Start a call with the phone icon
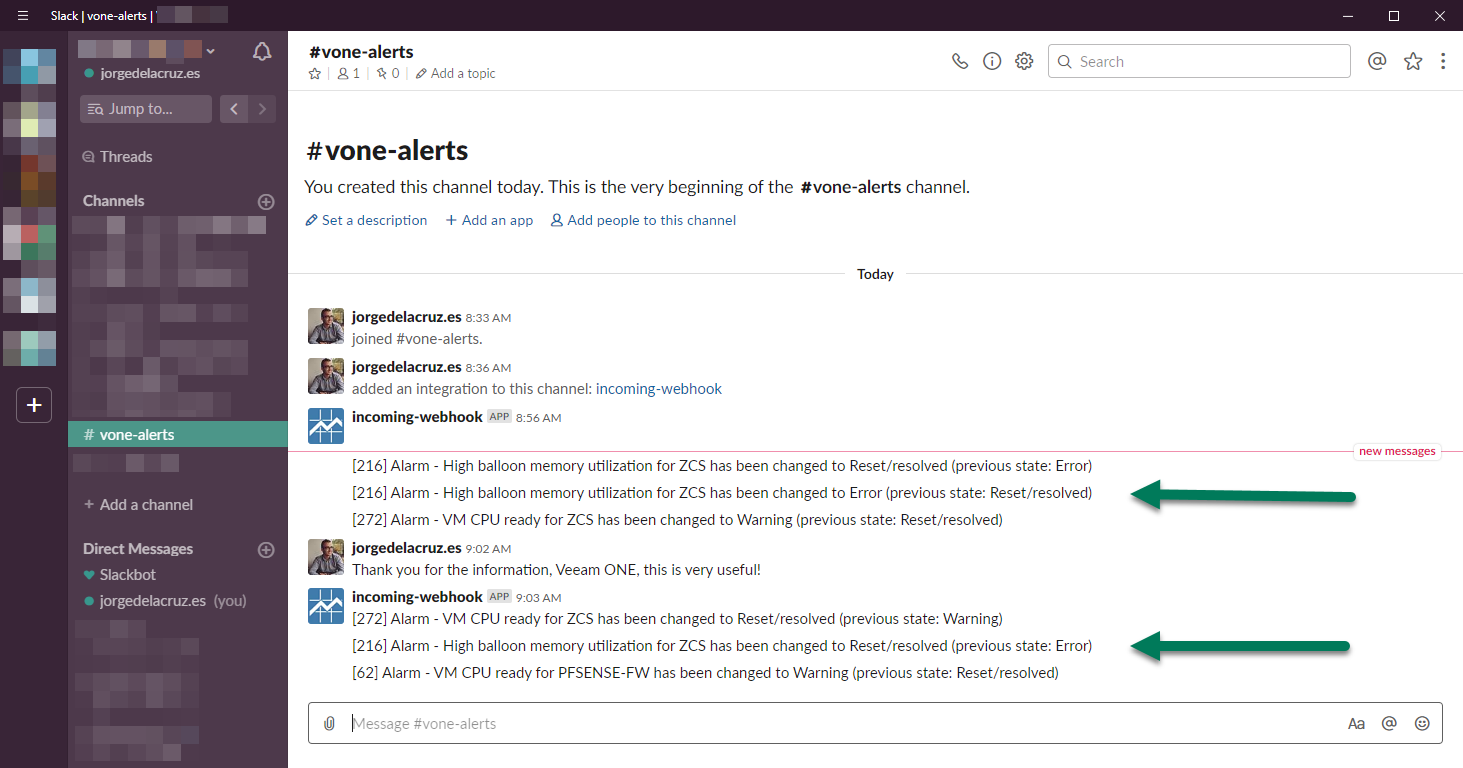The width and height of the screenshot is (1463, 768). point(960,61)
